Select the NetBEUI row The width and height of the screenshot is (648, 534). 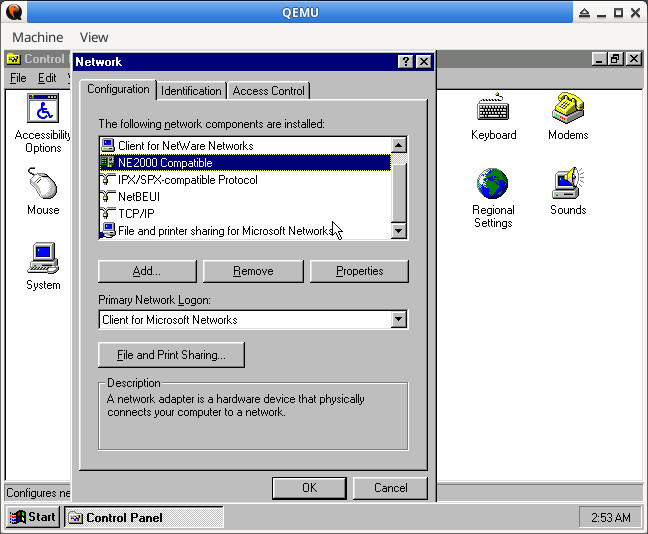coord(245,196)
